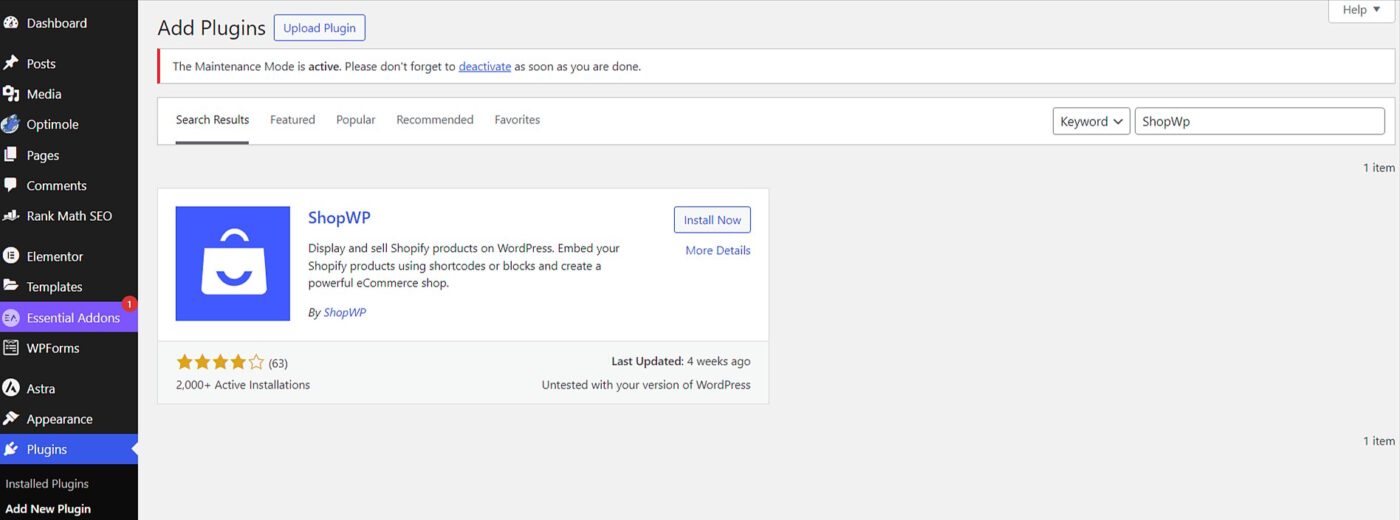This screenshot has height=520, width=1400.
Task: Open the Installed Plugins submenu
Action: point(47,484)
